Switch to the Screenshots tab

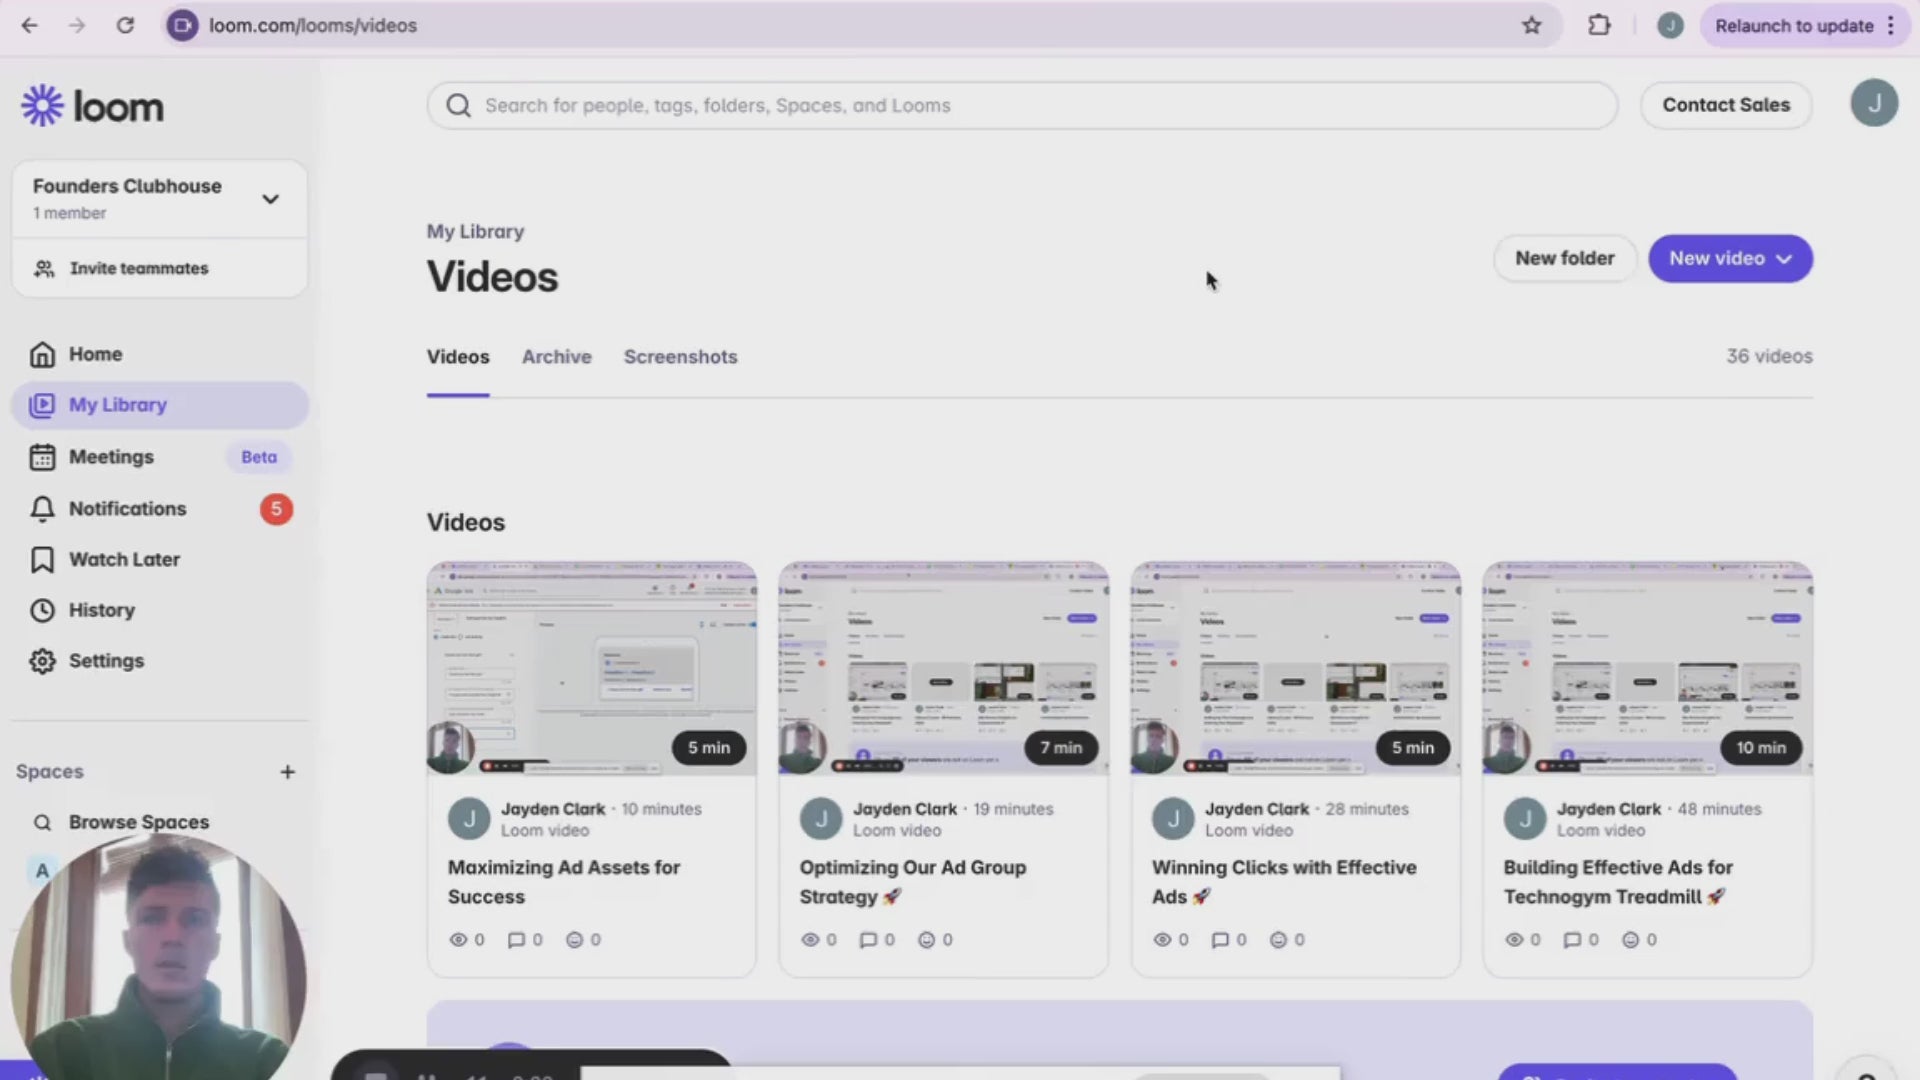tap(680, 357)
